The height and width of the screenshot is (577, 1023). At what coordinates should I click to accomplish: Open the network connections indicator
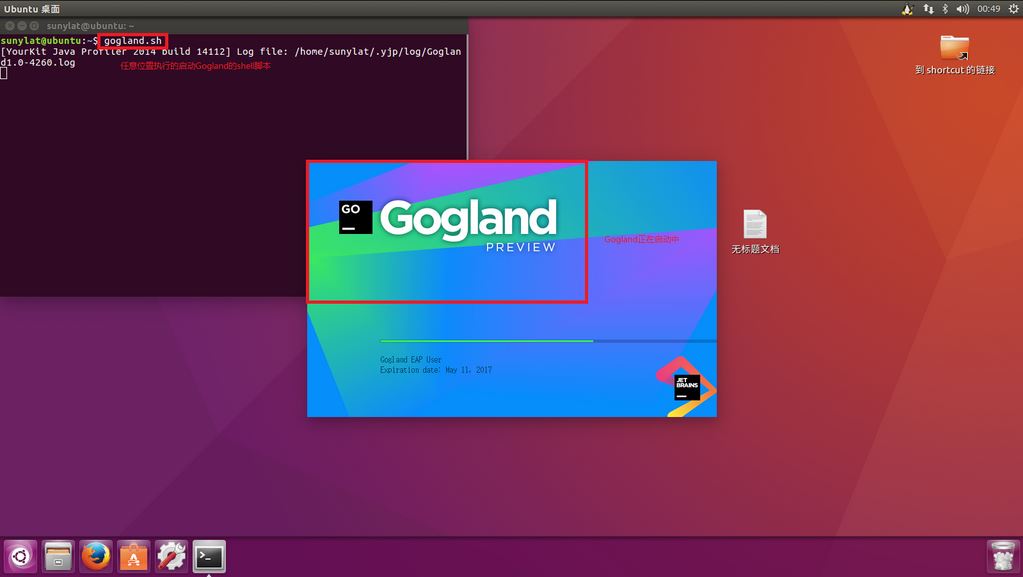click(928, 9)
